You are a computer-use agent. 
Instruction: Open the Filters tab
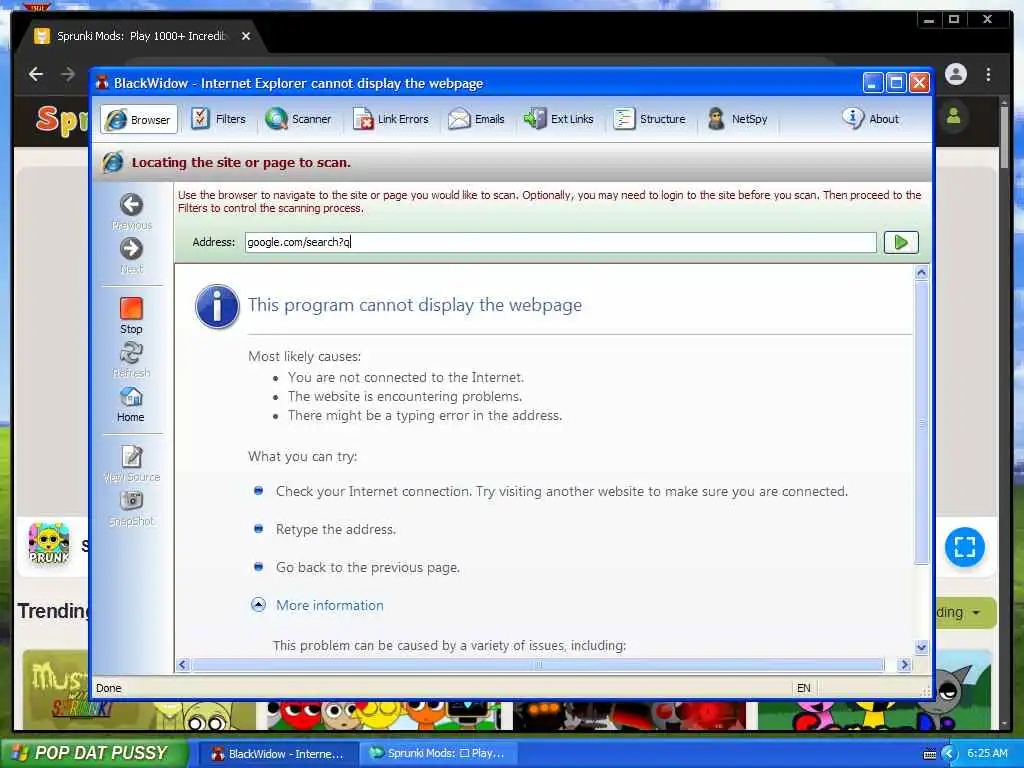(218, 119)
